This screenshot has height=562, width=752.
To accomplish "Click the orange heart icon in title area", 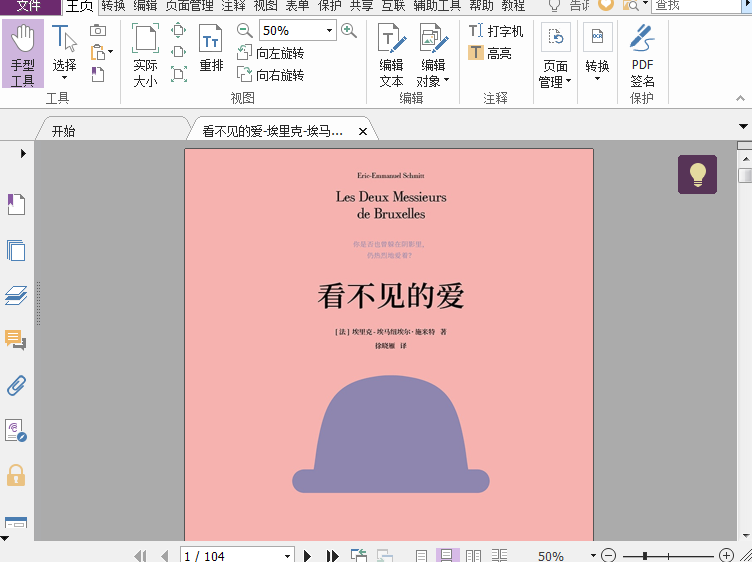I will coord(606,5).
